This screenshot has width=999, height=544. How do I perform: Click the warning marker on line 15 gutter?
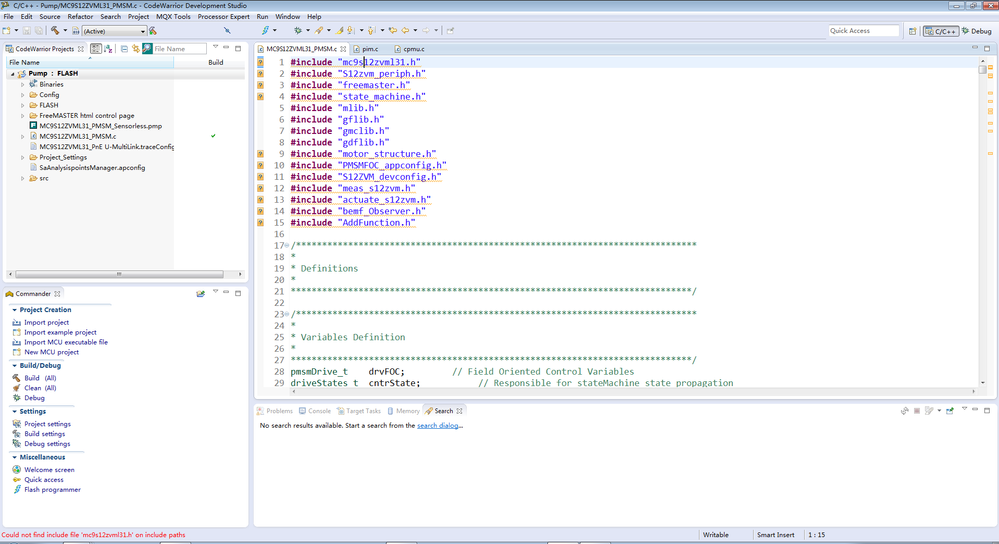pyautogui.click(x=261, y=222)
